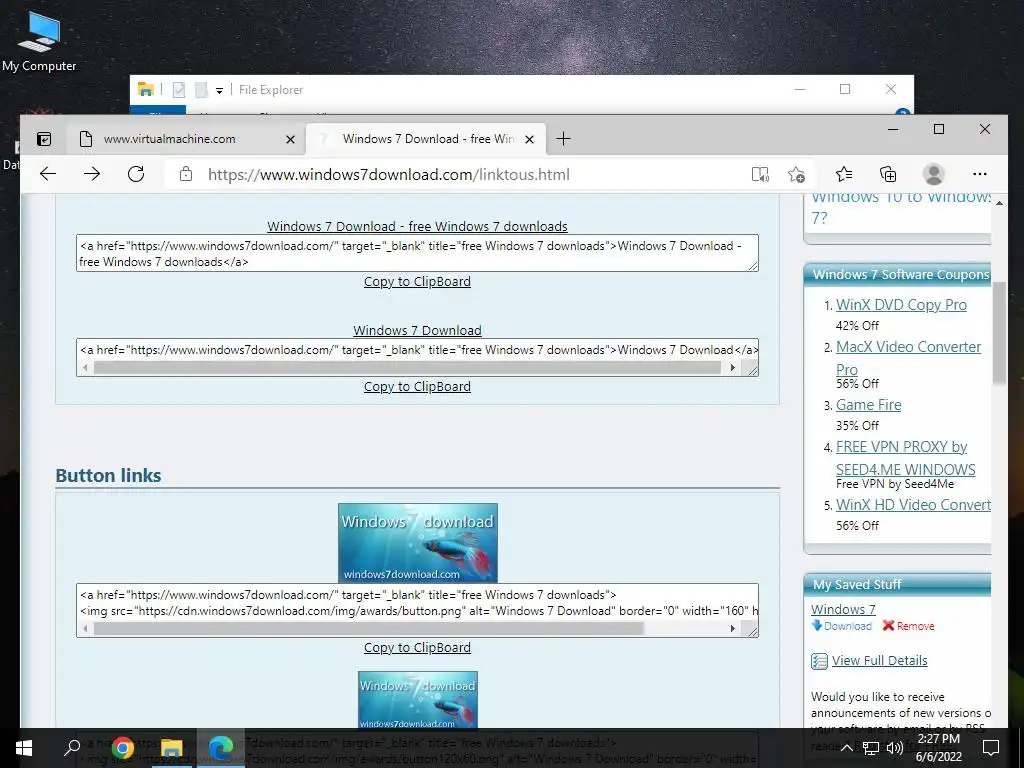Click the 'Windows 7 Download' text link heading
This screenshot has width=1024, height=768.
tap(417, 330)
